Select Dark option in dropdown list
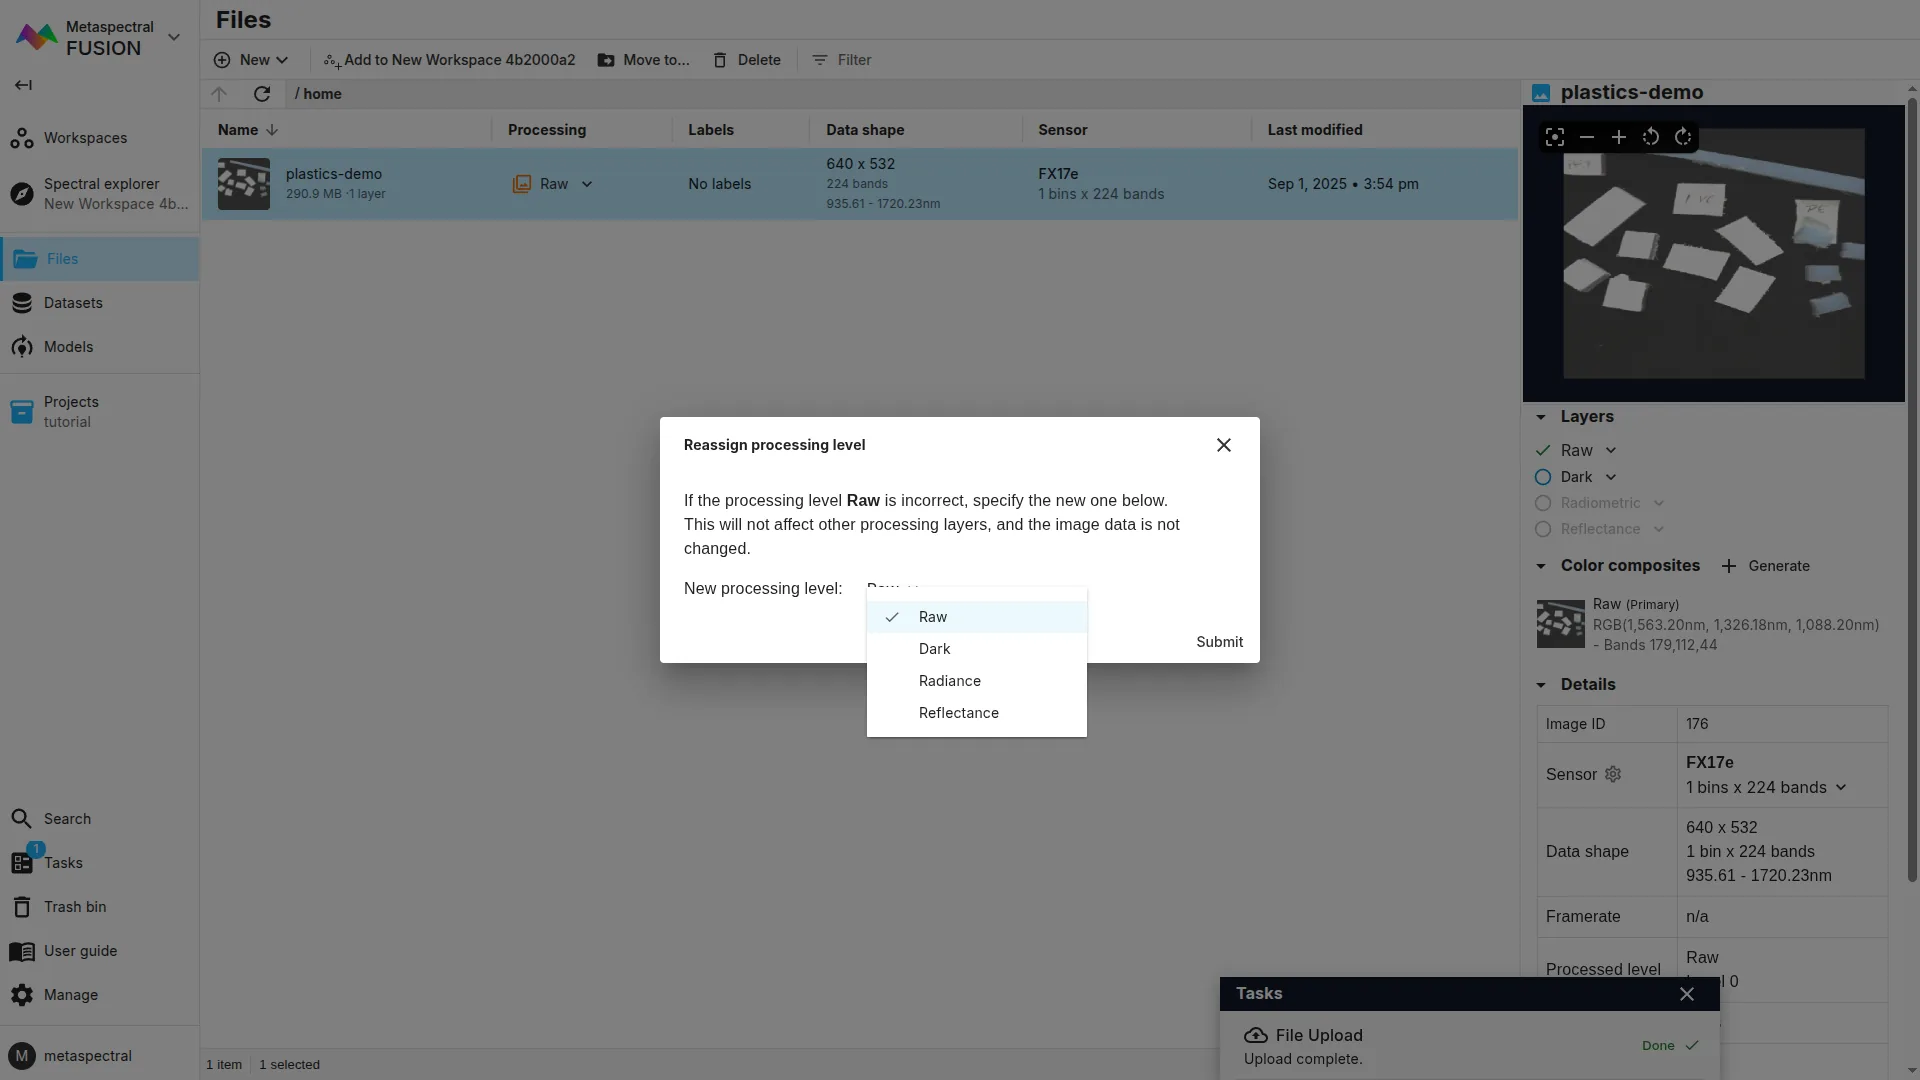This screenshot has width=1920, height=1080. pos(934,649)
